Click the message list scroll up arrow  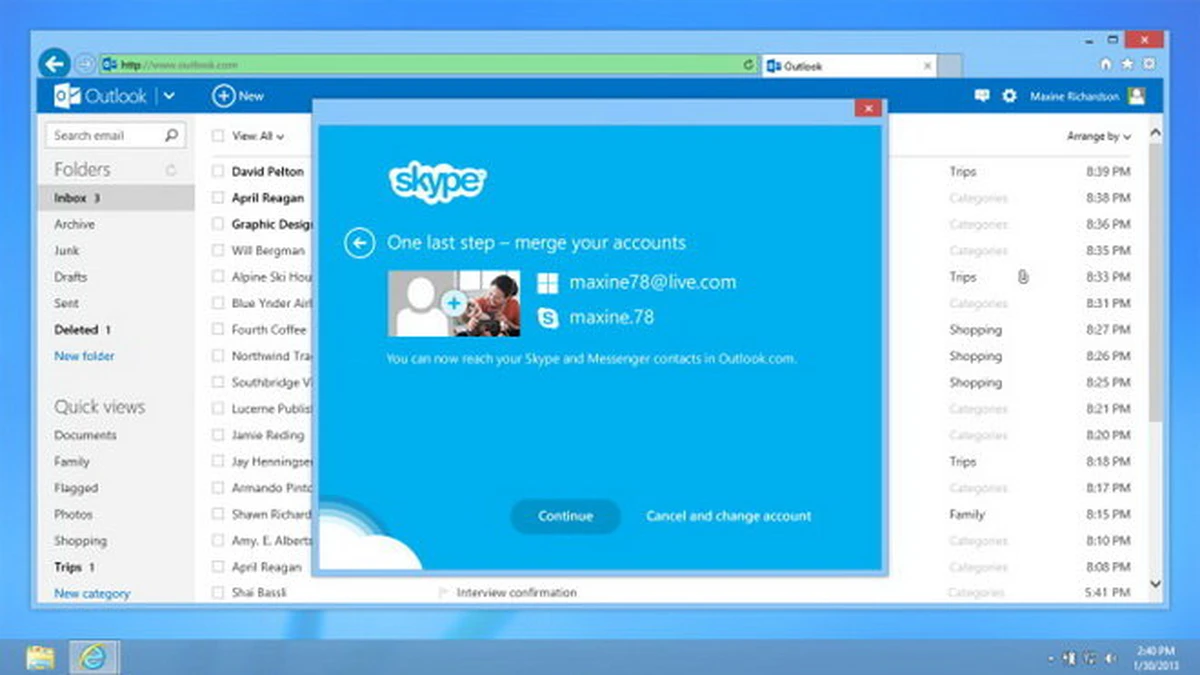pyautogui.click(x=1157, y=132)
